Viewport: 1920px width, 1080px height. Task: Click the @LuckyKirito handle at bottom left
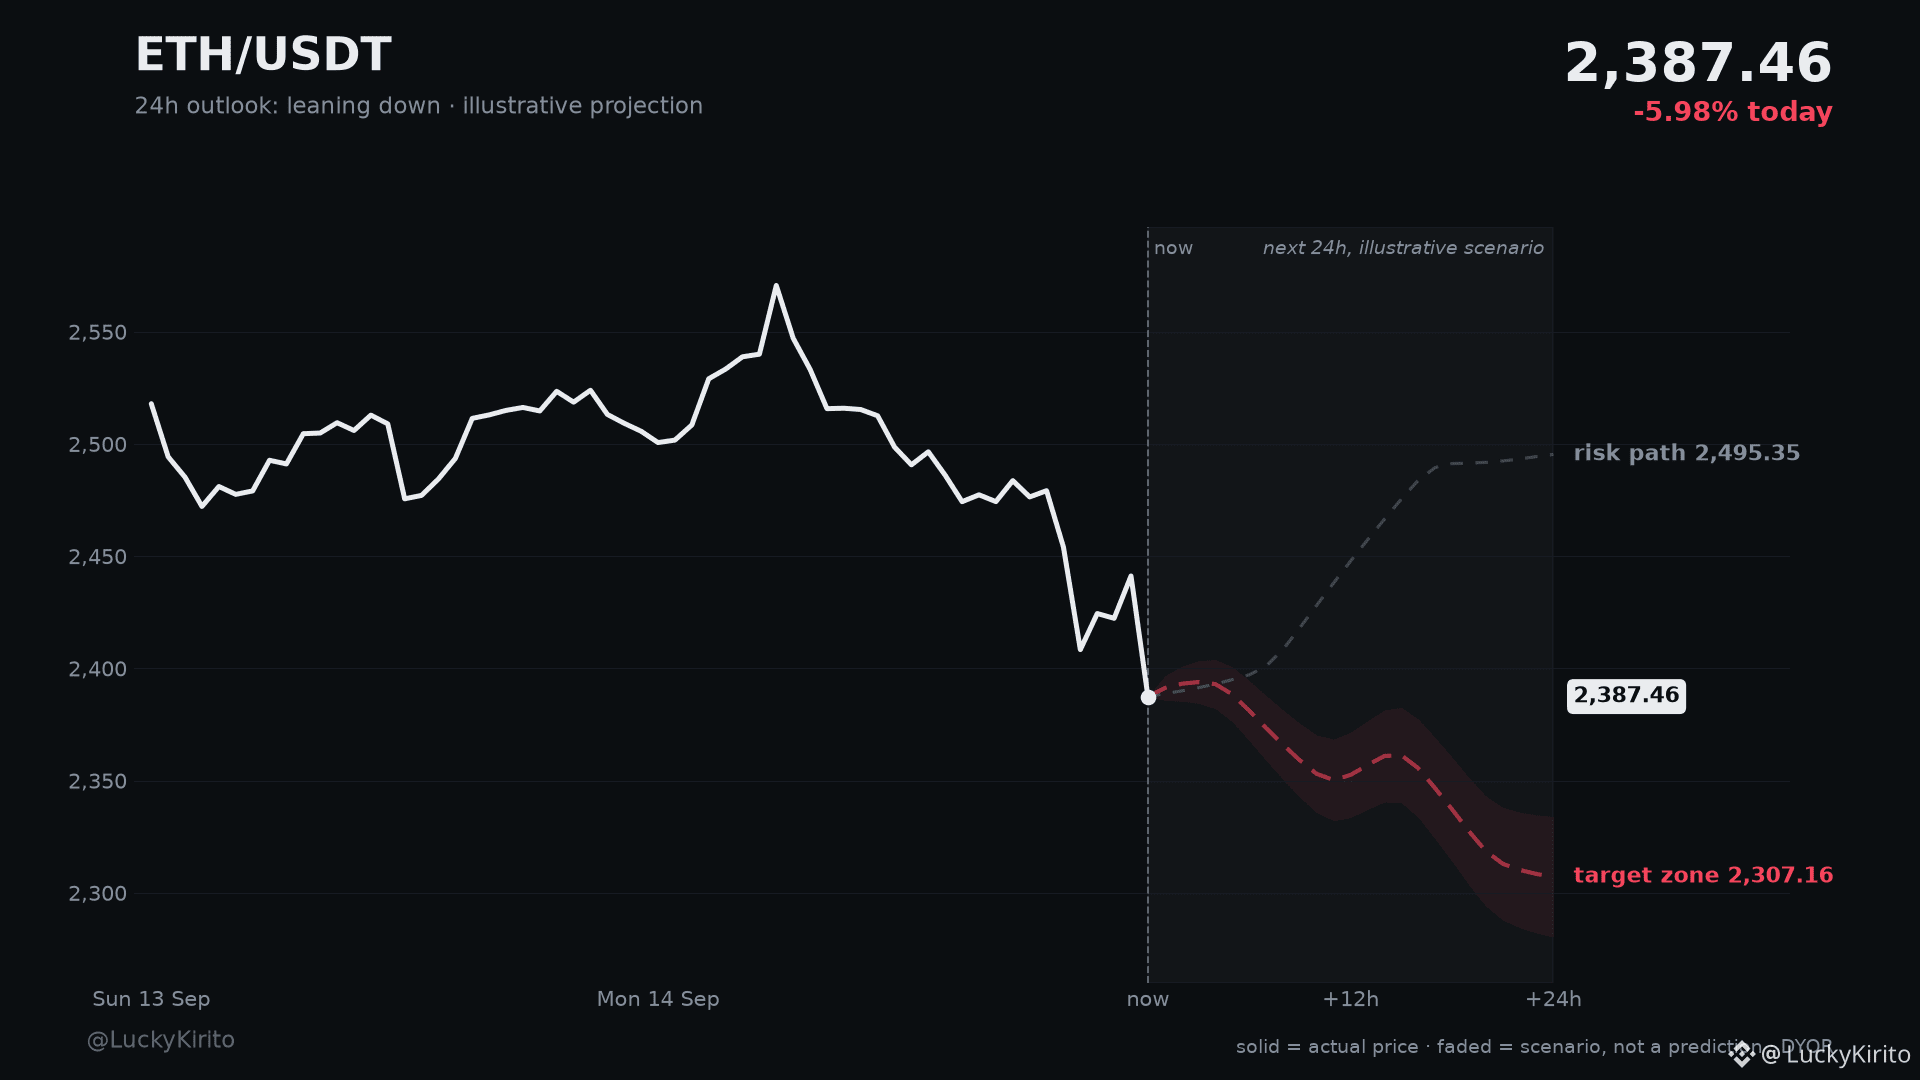tap(161, 1040)
